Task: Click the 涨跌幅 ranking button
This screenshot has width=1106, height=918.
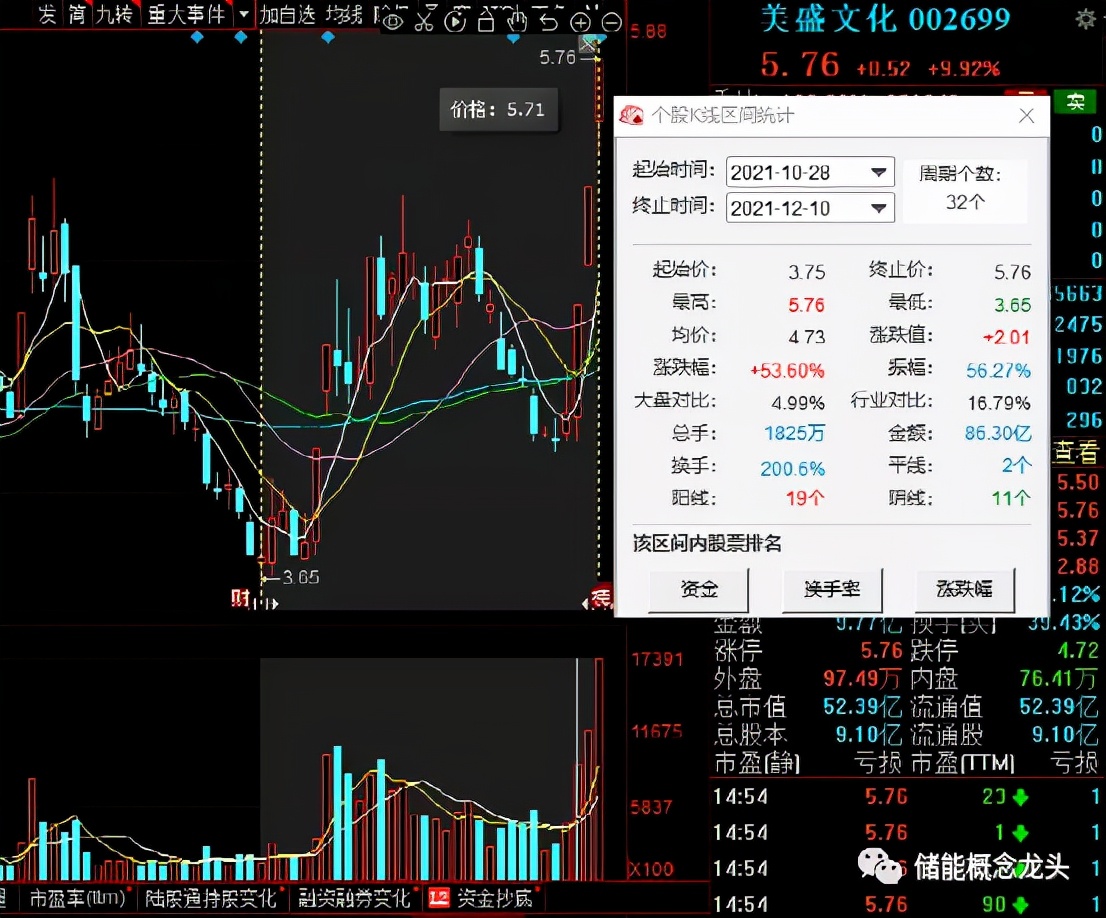Action: tap(964, 589)
